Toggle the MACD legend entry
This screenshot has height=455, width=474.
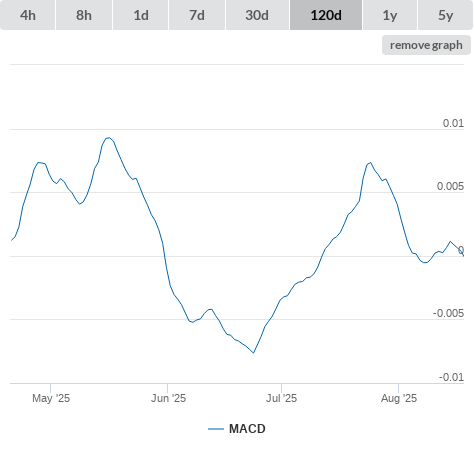tap(247, 429)
